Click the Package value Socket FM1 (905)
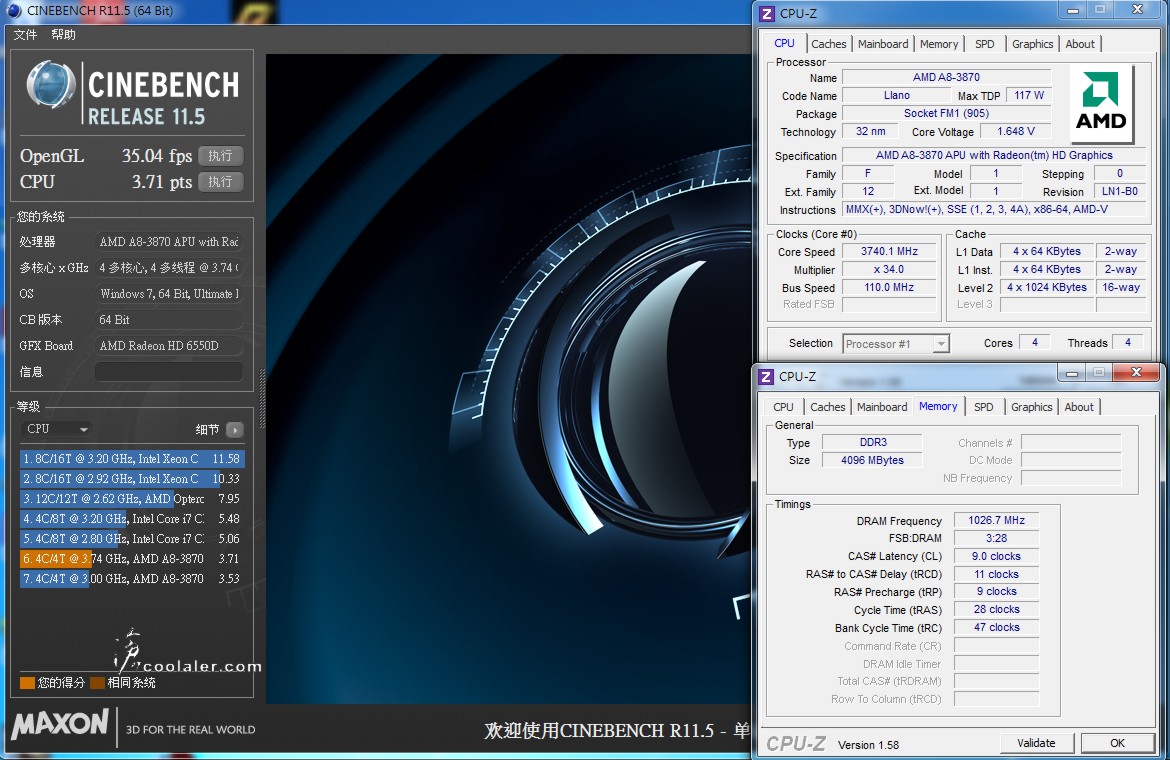The width and height of the screenshot is (1170, 760). pyautogui.click(x=946, y=113)
